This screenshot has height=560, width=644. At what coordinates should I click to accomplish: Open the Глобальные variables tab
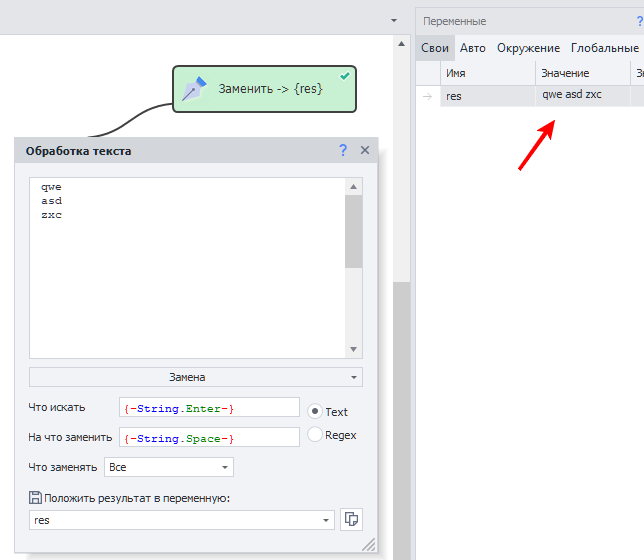(604, 47)
